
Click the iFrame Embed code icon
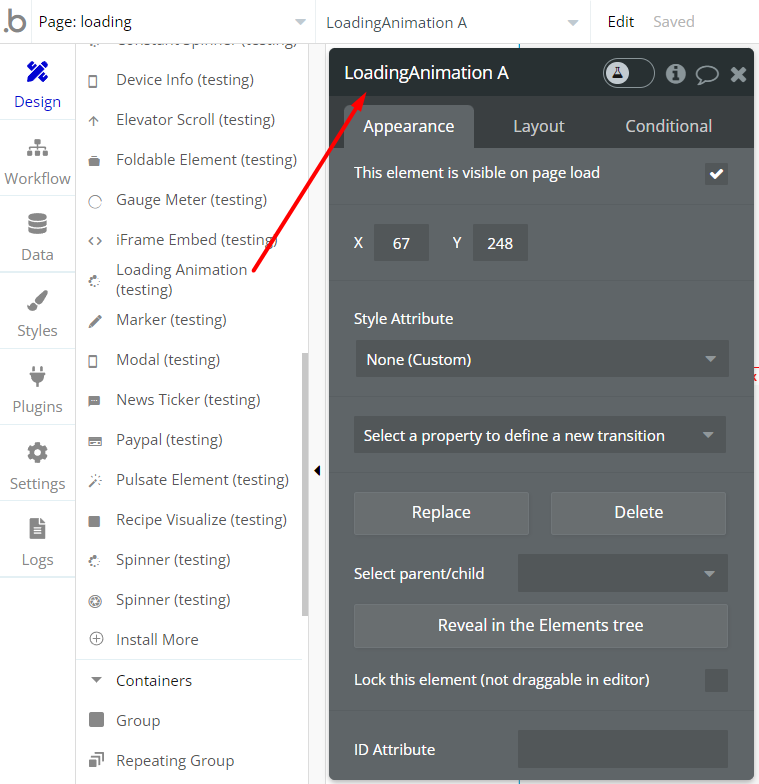[x=95, y=241]
